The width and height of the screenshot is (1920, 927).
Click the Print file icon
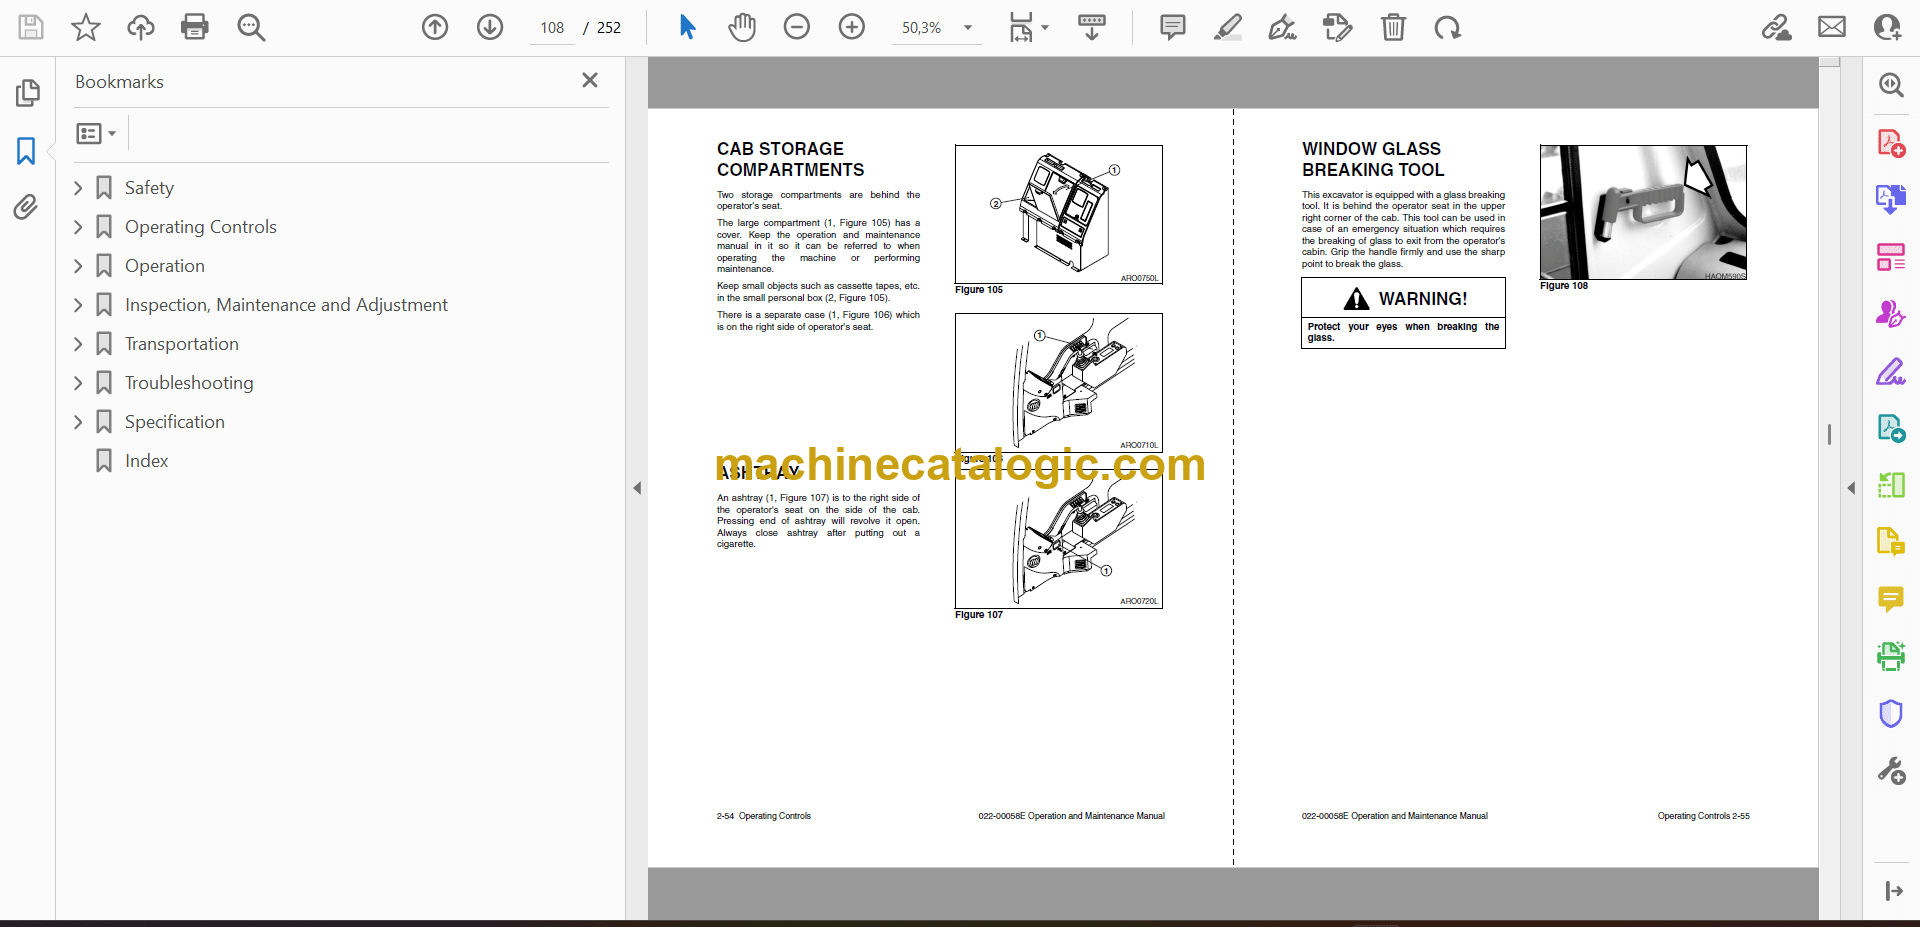[x=195, y=27]
